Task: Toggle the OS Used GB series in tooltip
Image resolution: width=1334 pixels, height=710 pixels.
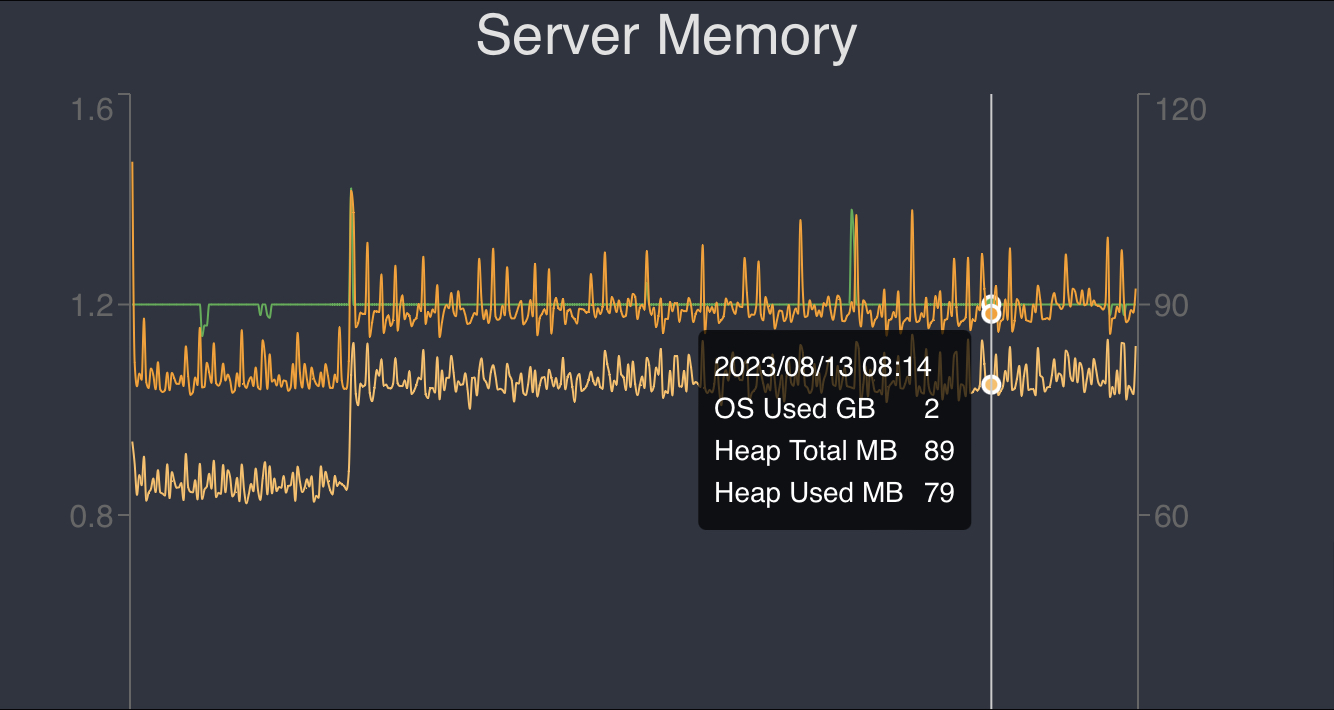Action: pyautogui.click(x=793, y=409)
